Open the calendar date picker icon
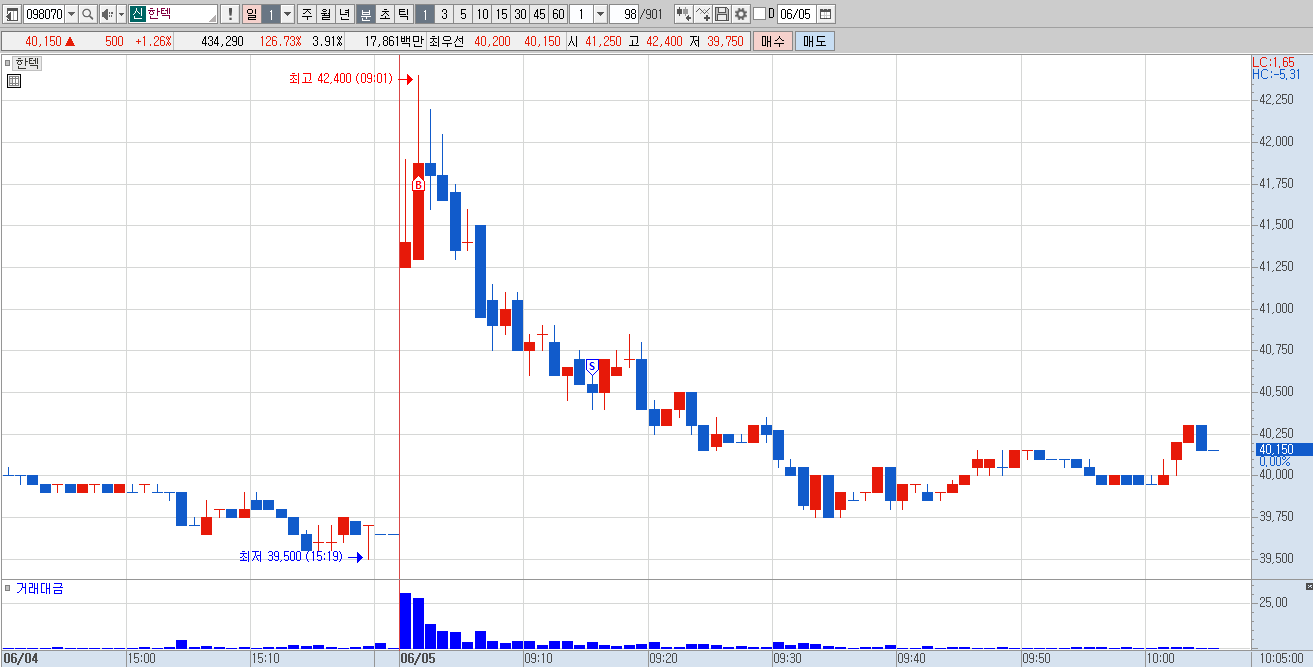Image resolution: width=1313 pixels, height=667 pixels. click(x=825, y=14)
